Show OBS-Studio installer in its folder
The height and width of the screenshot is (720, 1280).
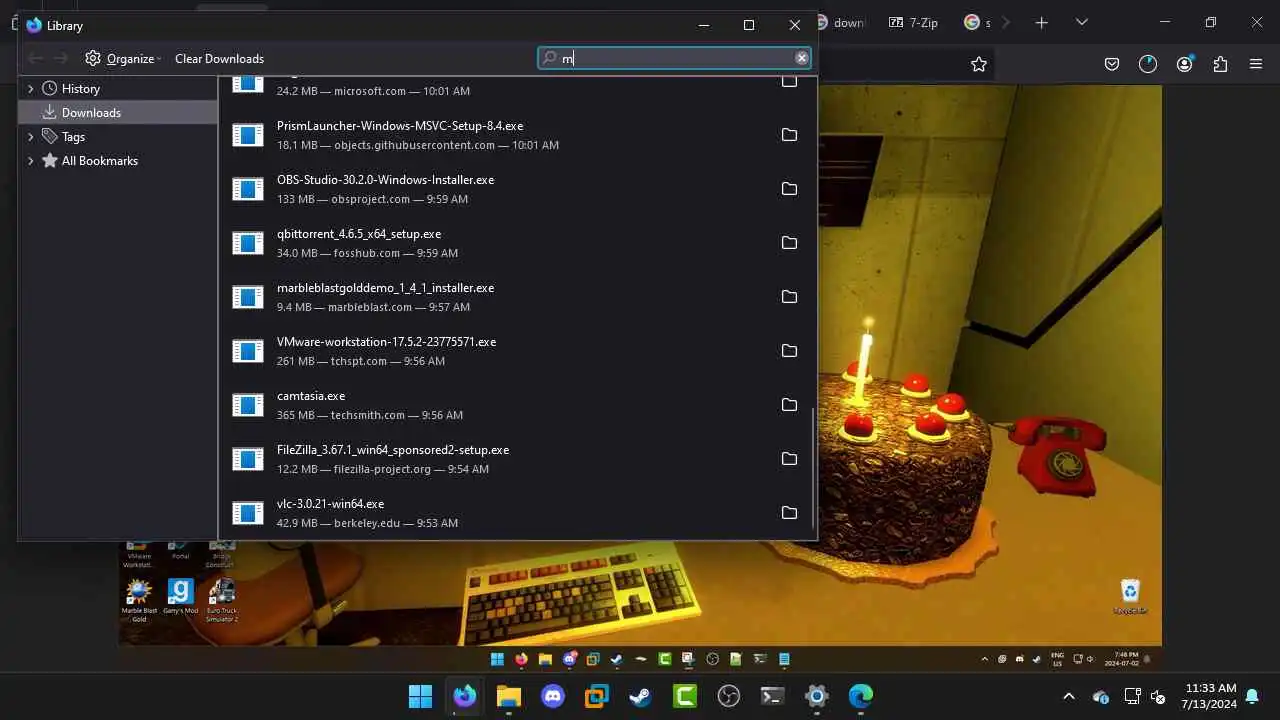[x=789, y=189]
